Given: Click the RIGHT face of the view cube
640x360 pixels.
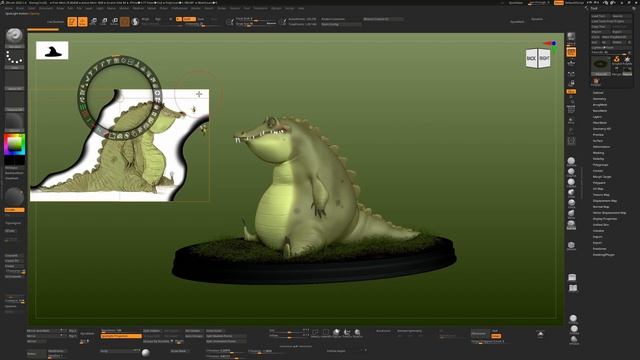Looking at the screenshot, I should pos(544,58).
